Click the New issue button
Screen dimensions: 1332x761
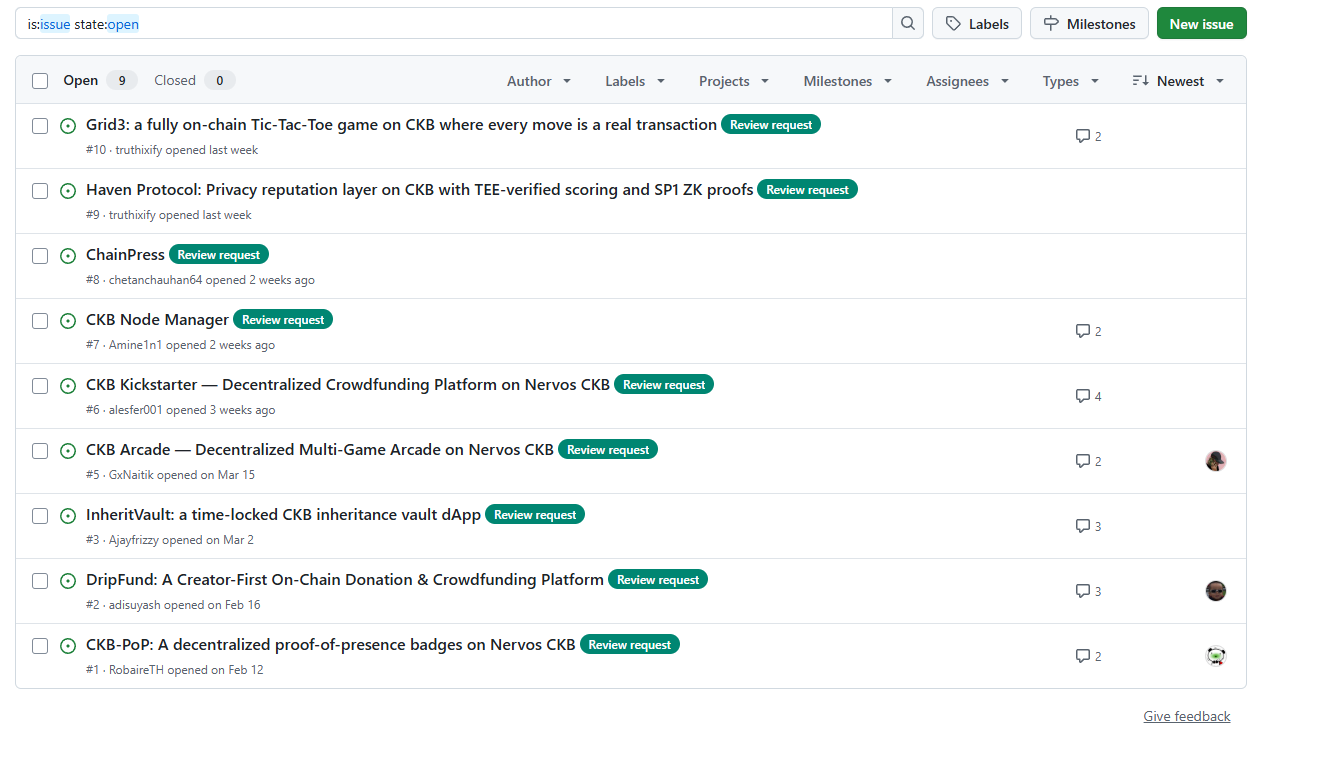(x=1201, y=24)
